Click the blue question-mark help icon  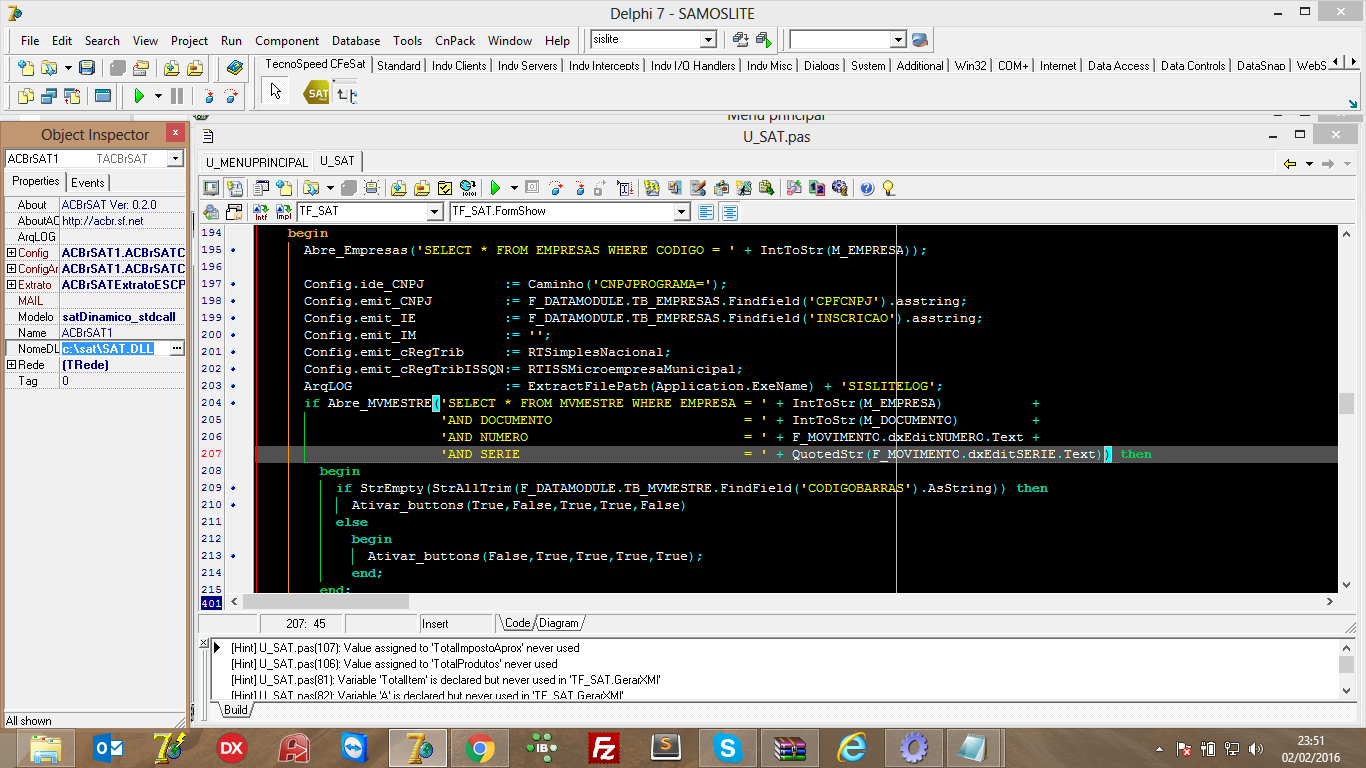pos(866,187)
